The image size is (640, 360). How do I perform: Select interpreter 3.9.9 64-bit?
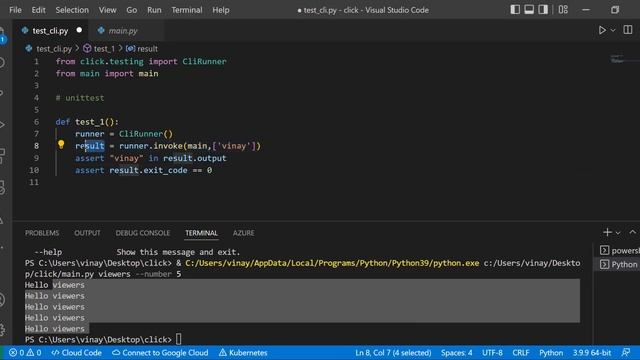592,353
